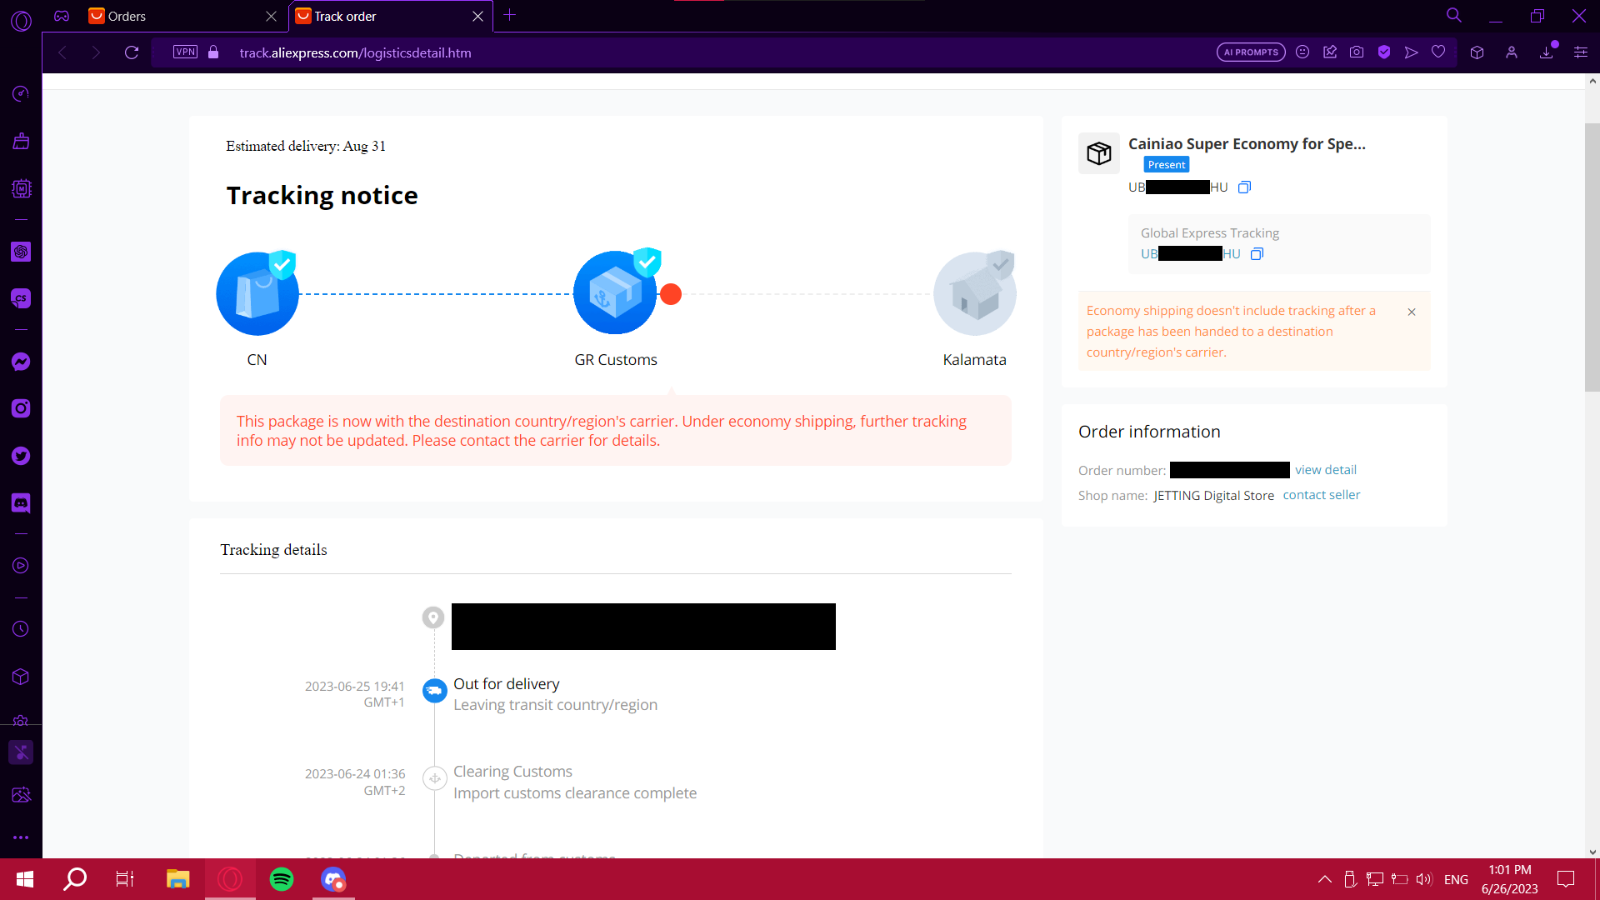This screenshot has height=900, width=1600.
Task: Open the Windows notification center
Action: (x=1566, y=879)
